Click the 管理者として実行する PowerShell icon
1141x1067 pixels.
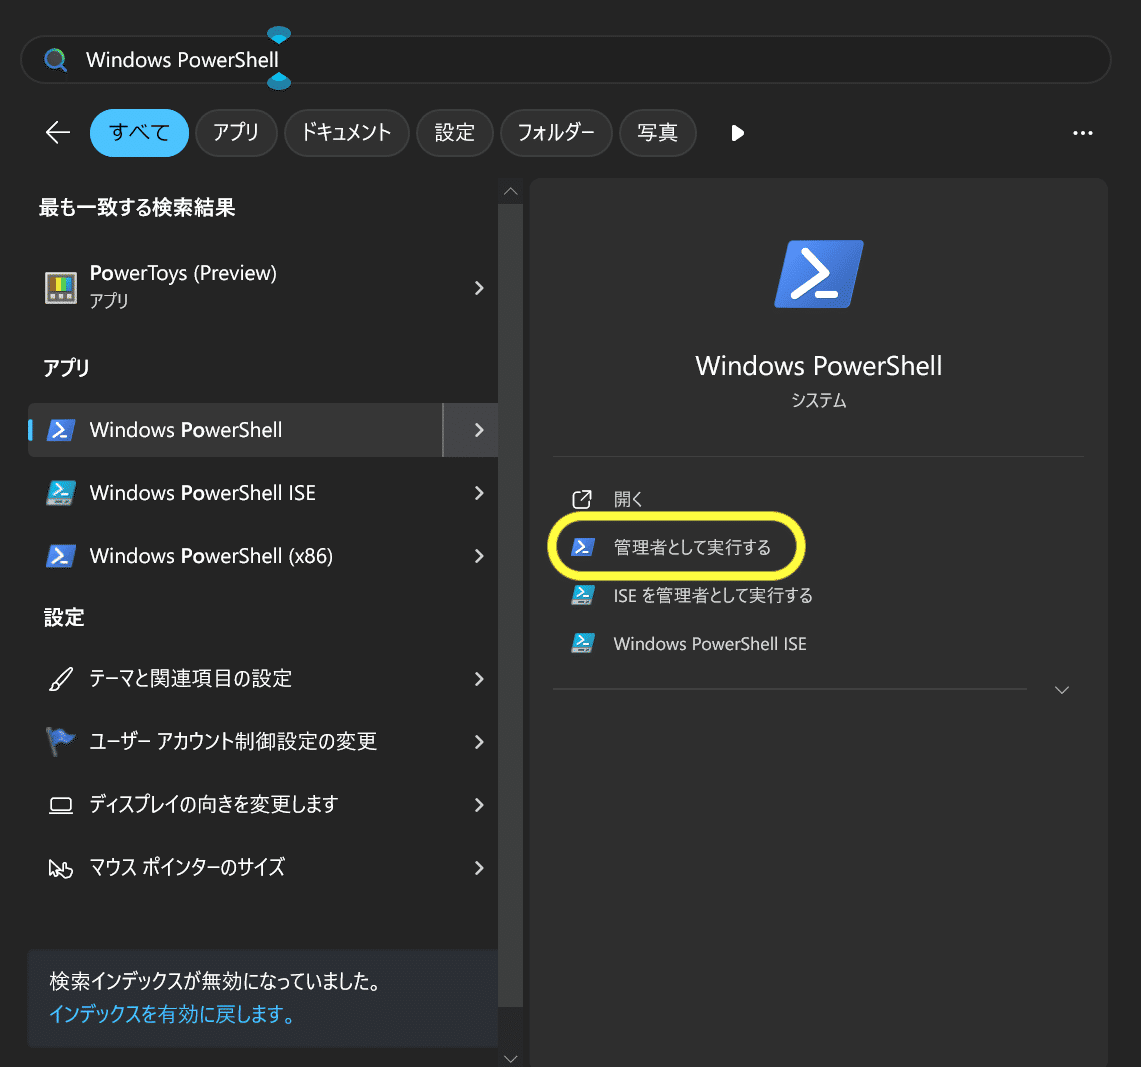583,547
